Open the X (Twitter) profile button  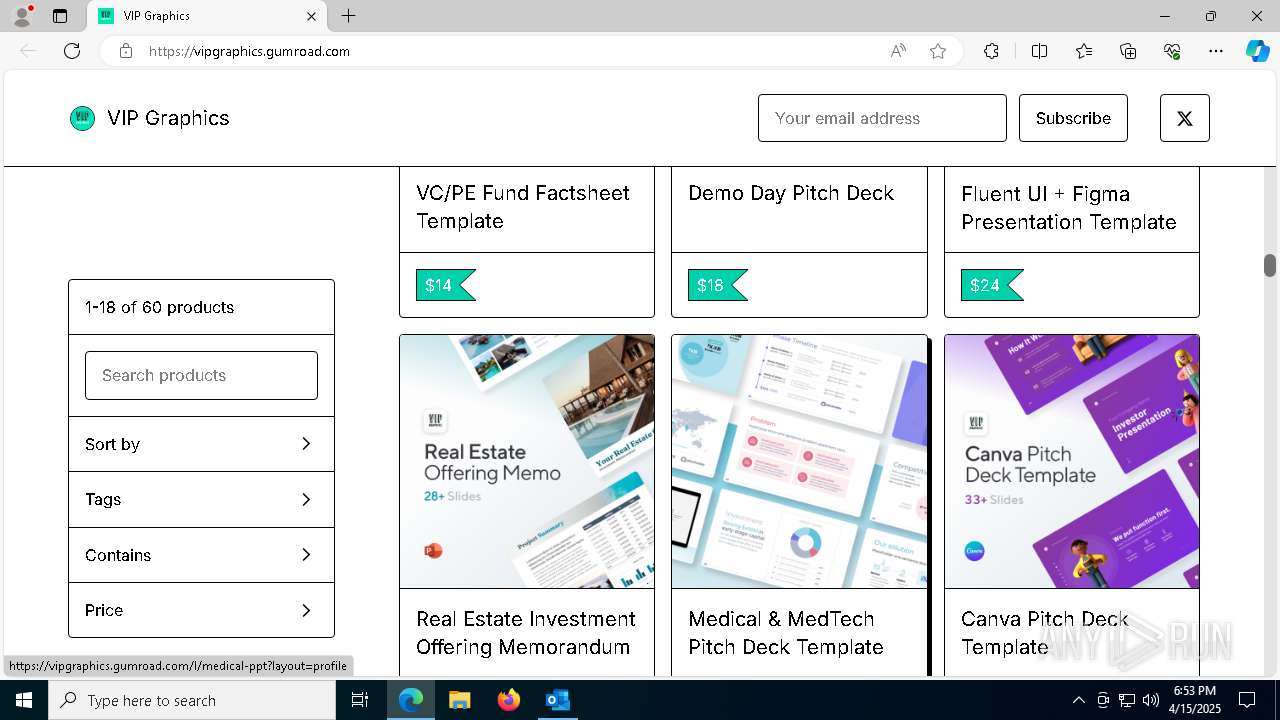1185,118
